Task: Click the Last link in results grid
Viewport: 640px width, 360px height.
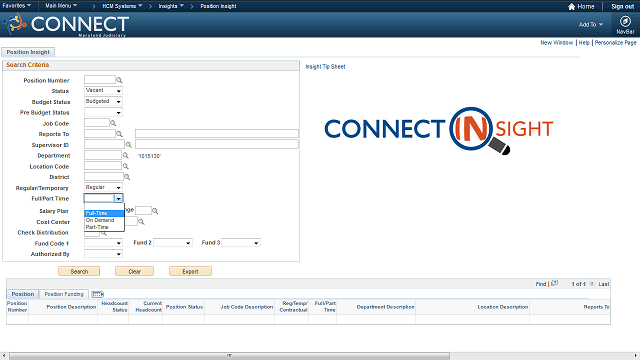Action: (604, 284)
